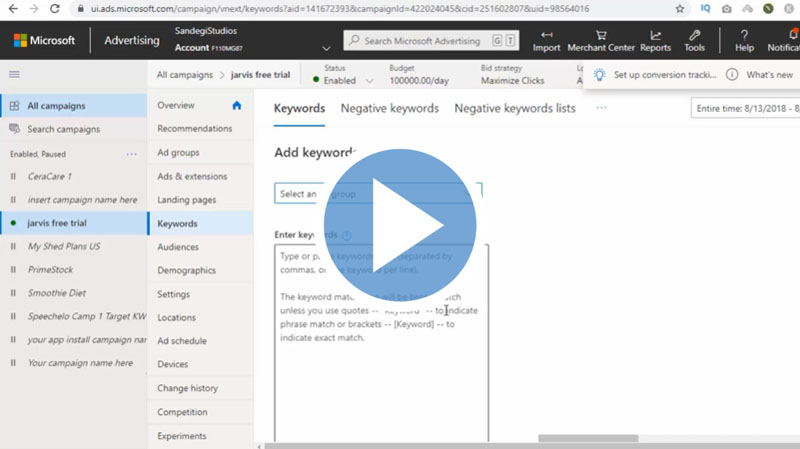Click the camera extension icon

point(727,9)
